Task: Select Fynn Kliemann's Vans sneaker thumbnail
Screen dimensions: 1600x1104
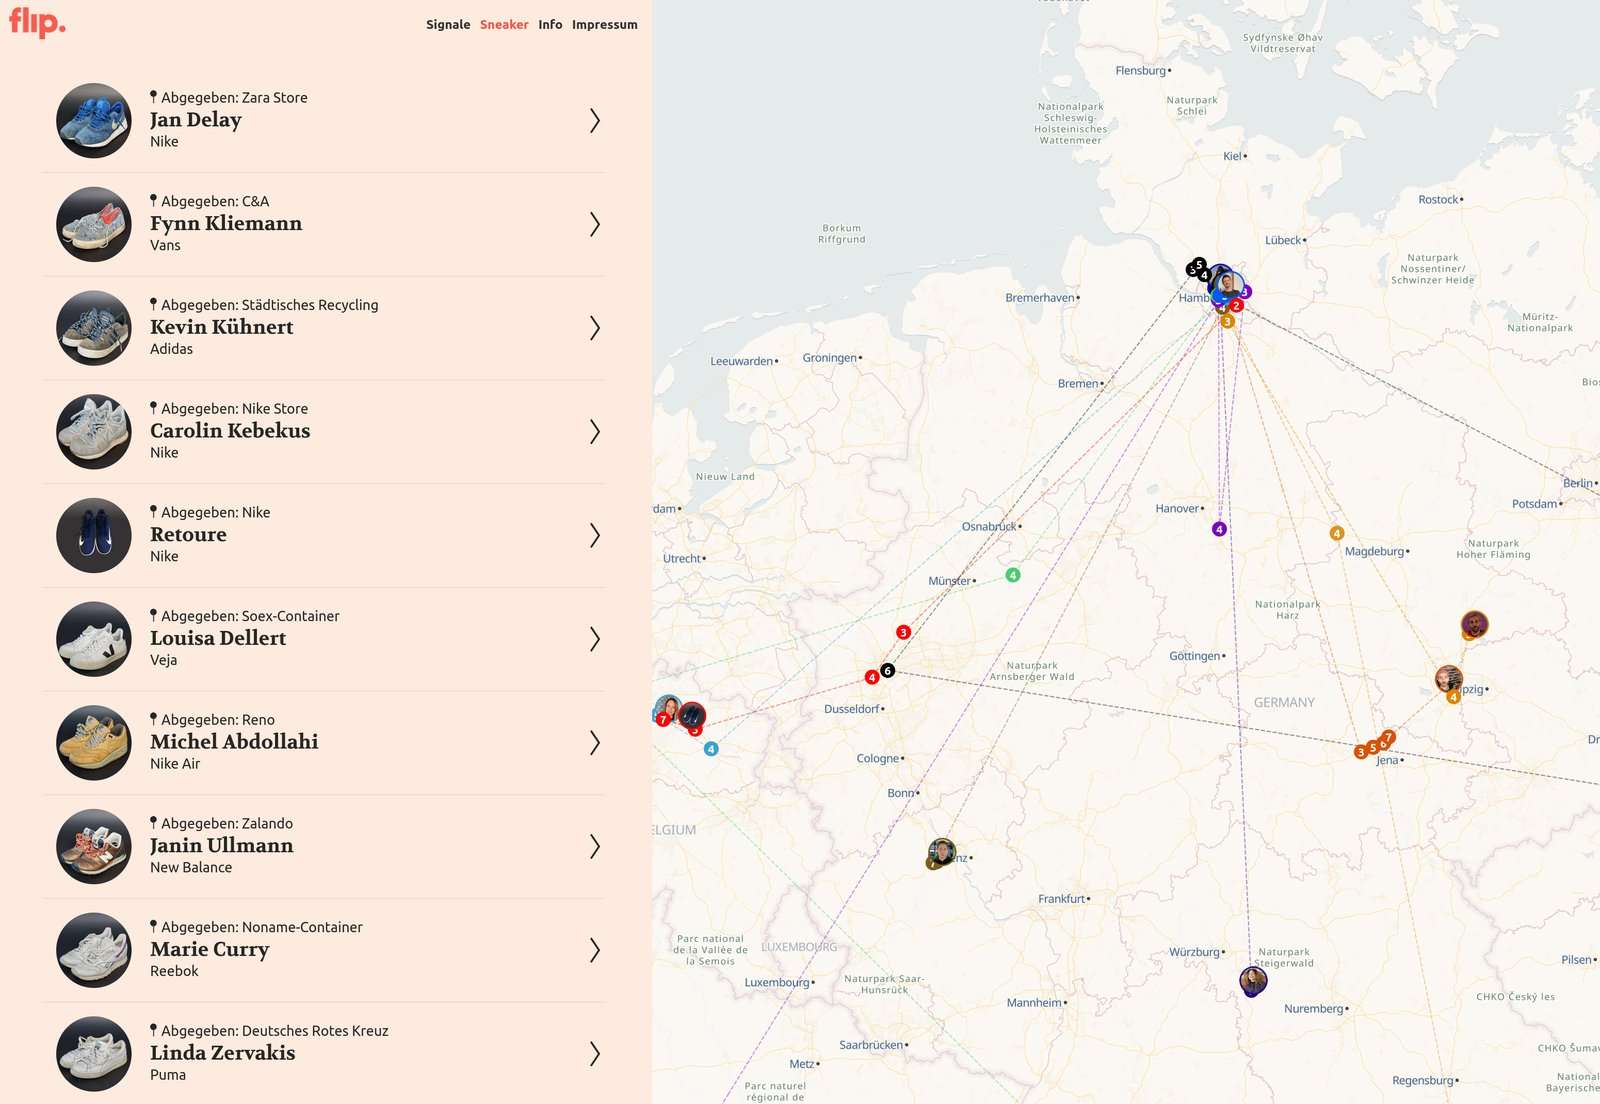Action: [x=94, y=224]
